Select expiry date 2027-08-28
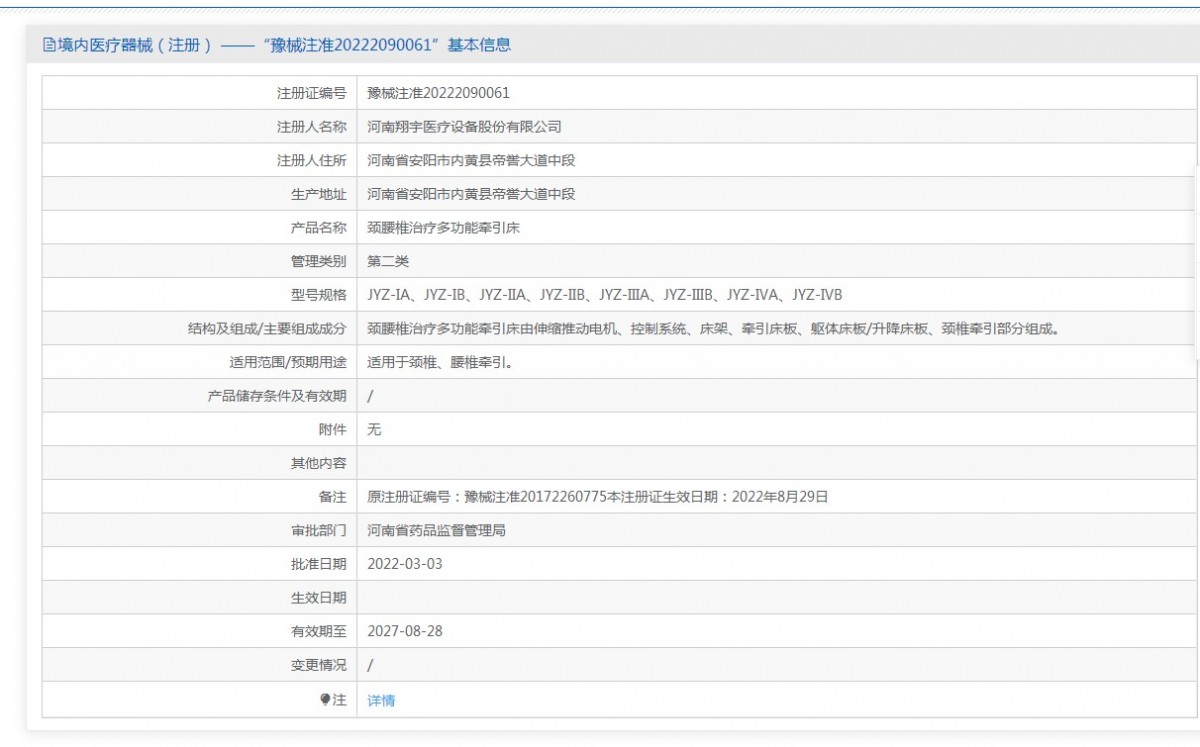The width and height of the screenshot is (1200, 747). coord(404,631)
